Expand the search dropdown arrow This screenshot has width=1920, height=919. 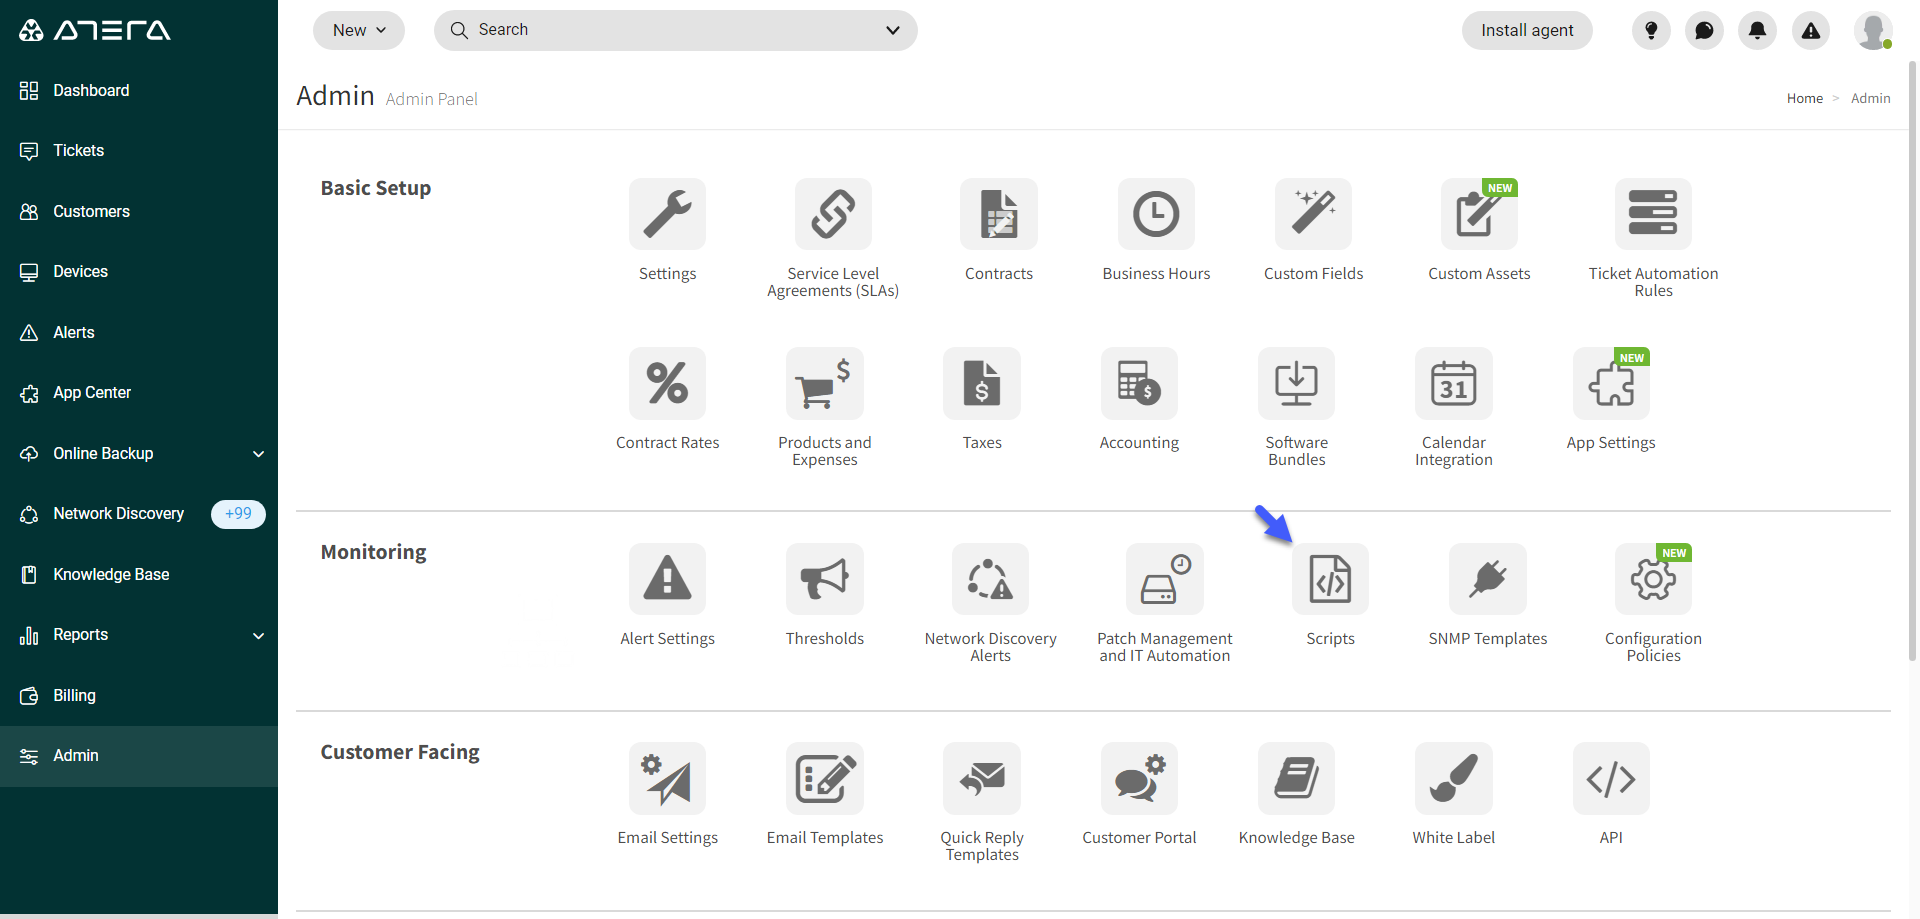[x=891, y=30]
